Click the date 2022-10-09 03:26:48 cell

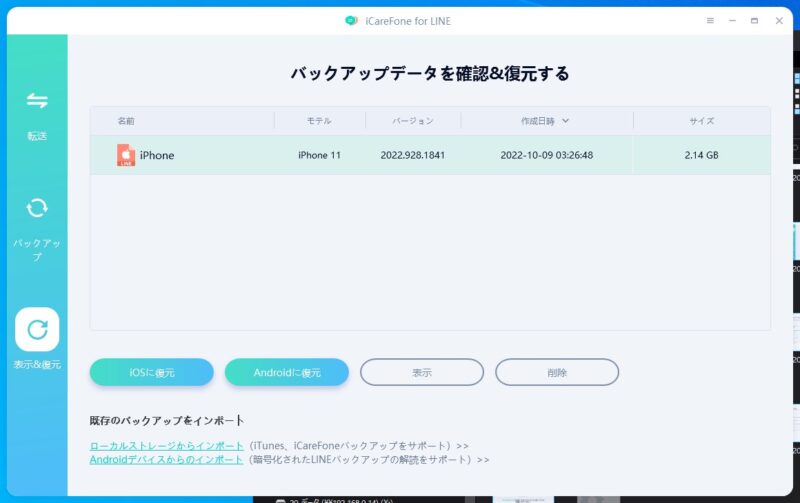pyautogui.click(x=546, y=155)
